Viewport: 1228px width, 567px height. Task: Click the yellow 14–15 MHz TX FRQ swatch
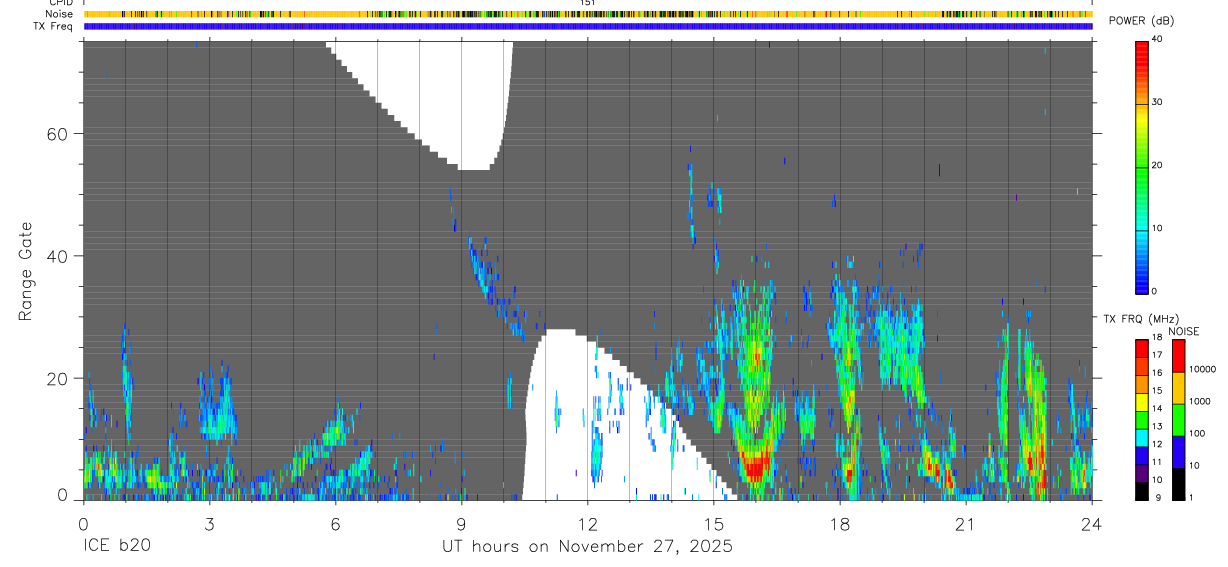tap(1141, 402)
